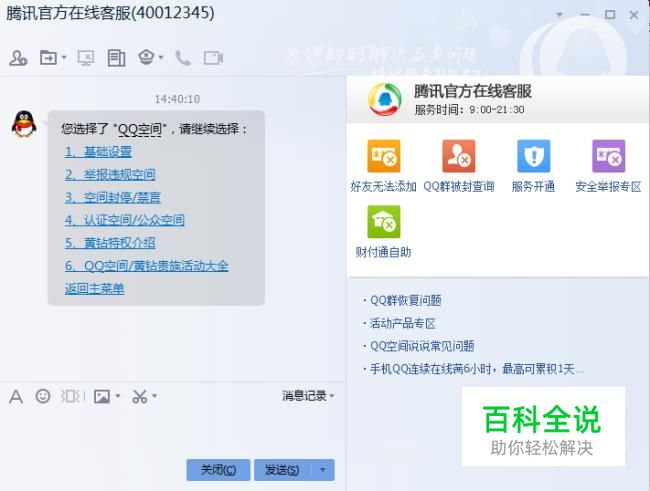Maximize the chat window

[610, 15]
